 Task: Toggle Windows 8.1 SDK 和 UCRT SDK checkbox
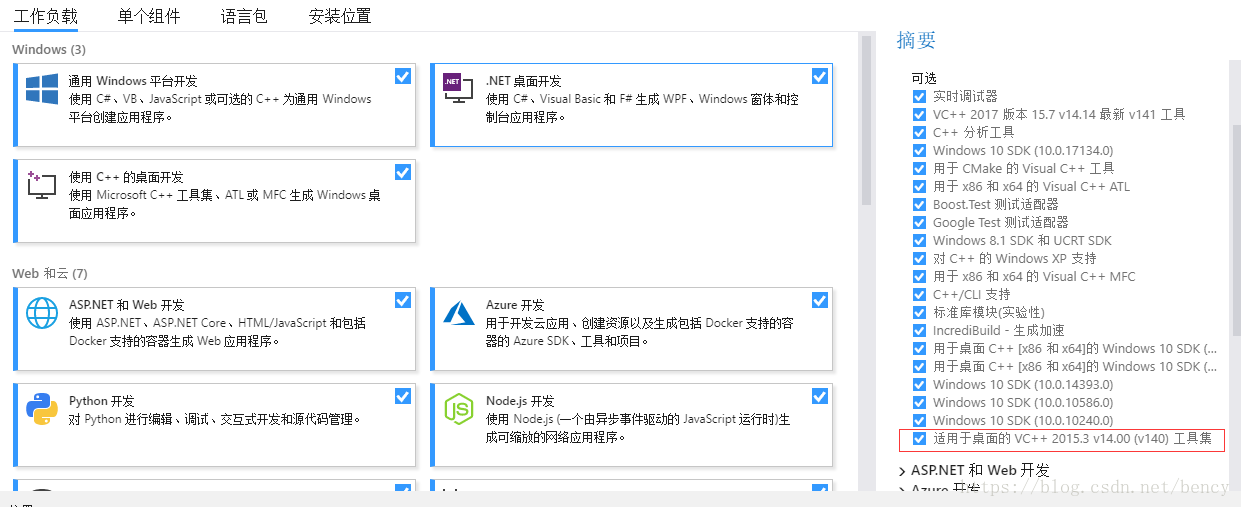(919, 240)
